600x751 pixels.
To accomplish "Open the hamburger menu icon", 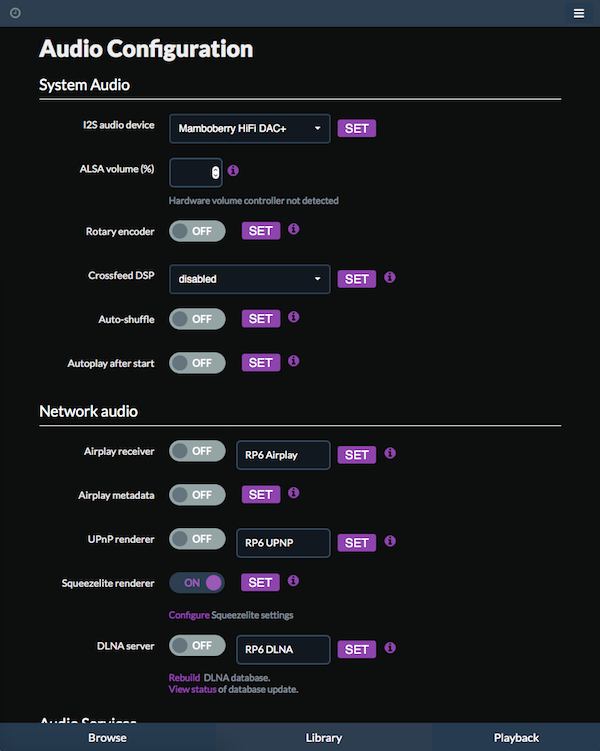I will tap(578, 13).
